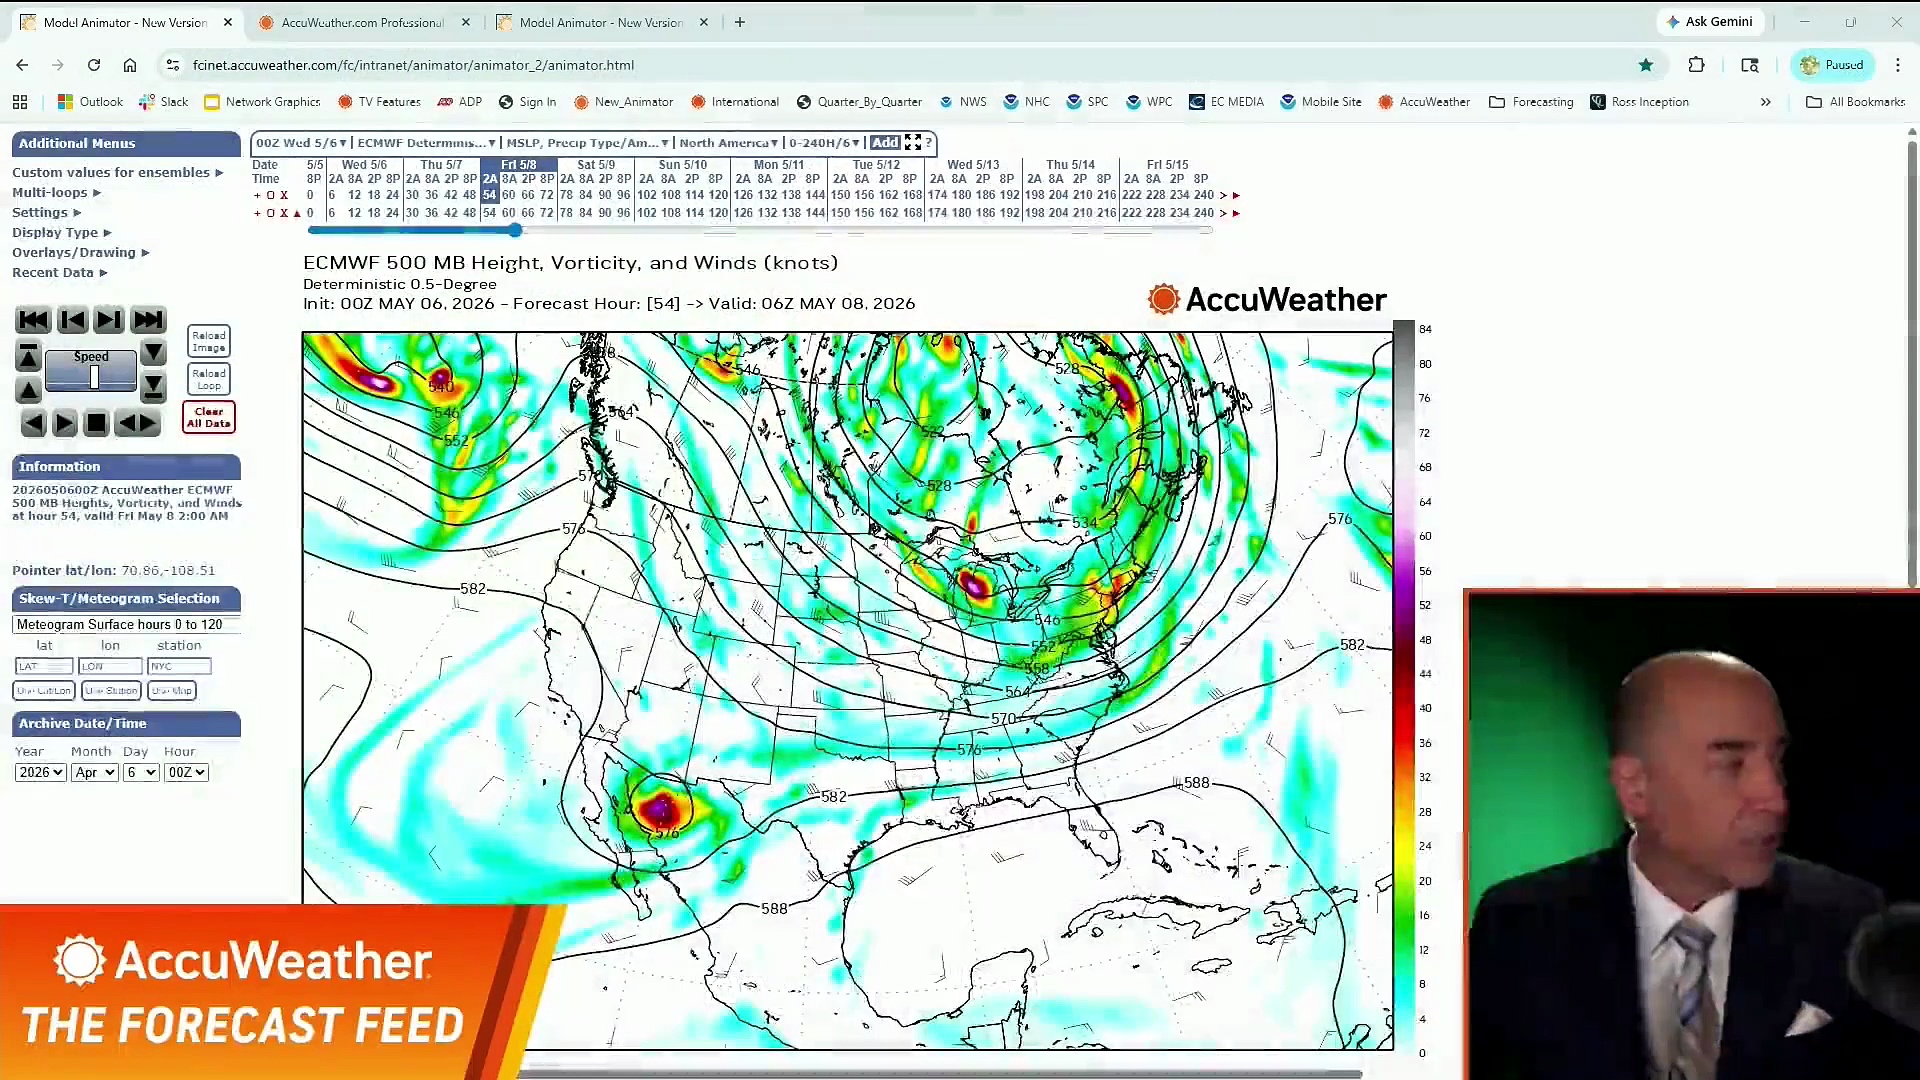Image resolution: width=1920 pixels, height=1080 pixels.
Task: Open the question mark help icon
Action: (929, 143)
